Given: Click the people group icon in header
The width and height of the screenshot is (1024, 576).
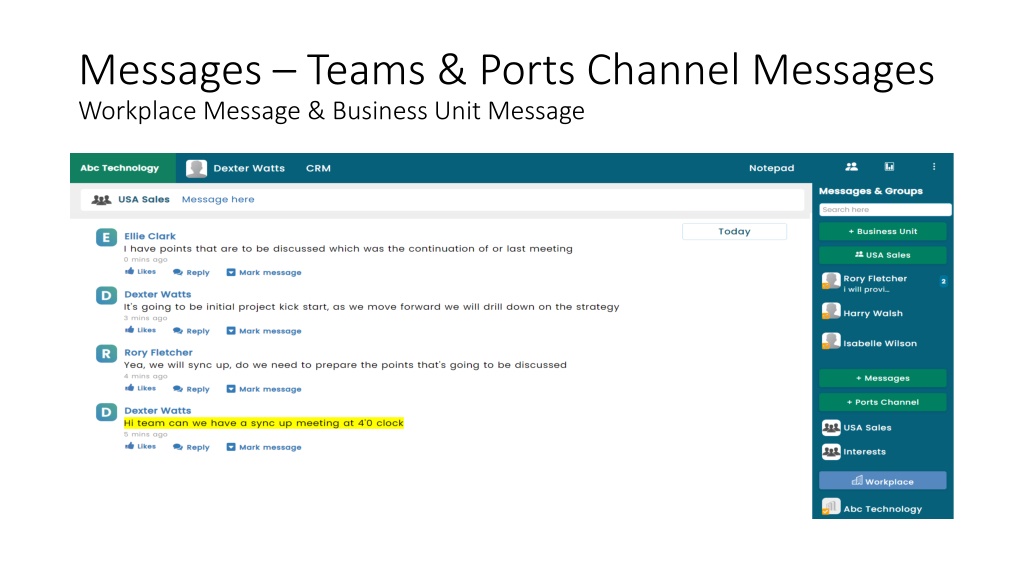Looking at the screenshot, I should (851, 167).
